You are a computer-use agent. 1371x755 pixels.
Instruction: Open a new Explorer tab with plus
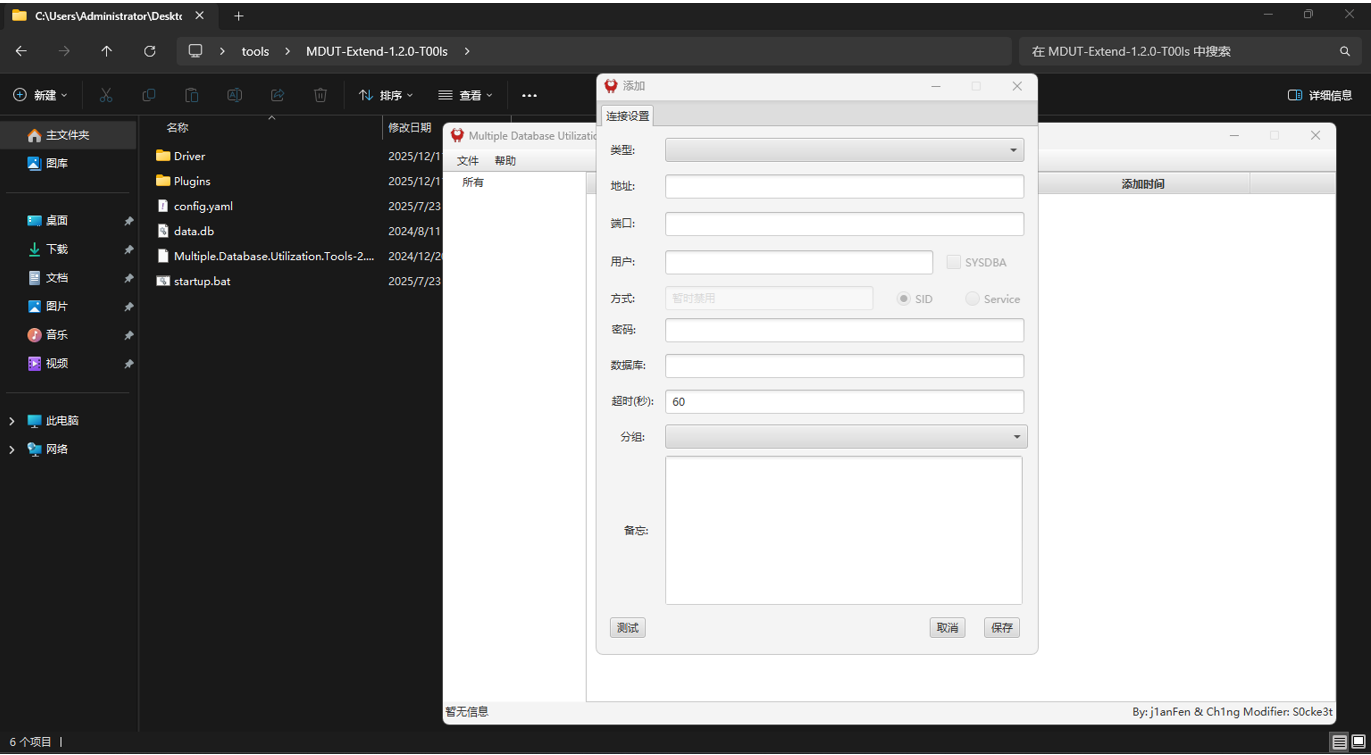point(239,16)
